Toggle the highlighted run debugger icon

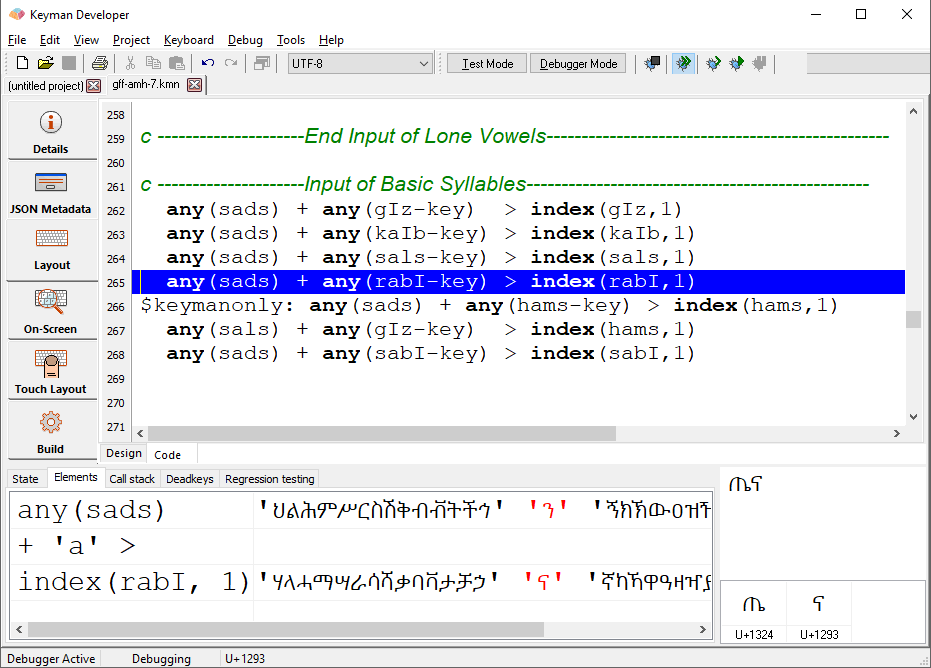pyautogui.click(x=683, y=63)
